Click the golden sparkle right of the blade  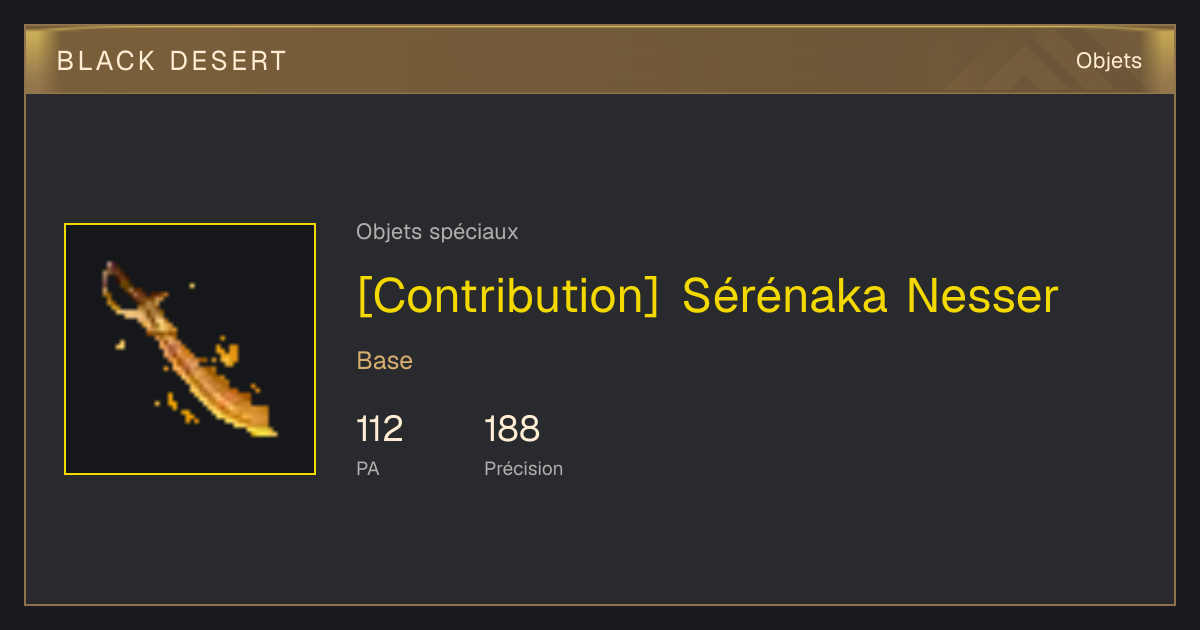point(229,352)
